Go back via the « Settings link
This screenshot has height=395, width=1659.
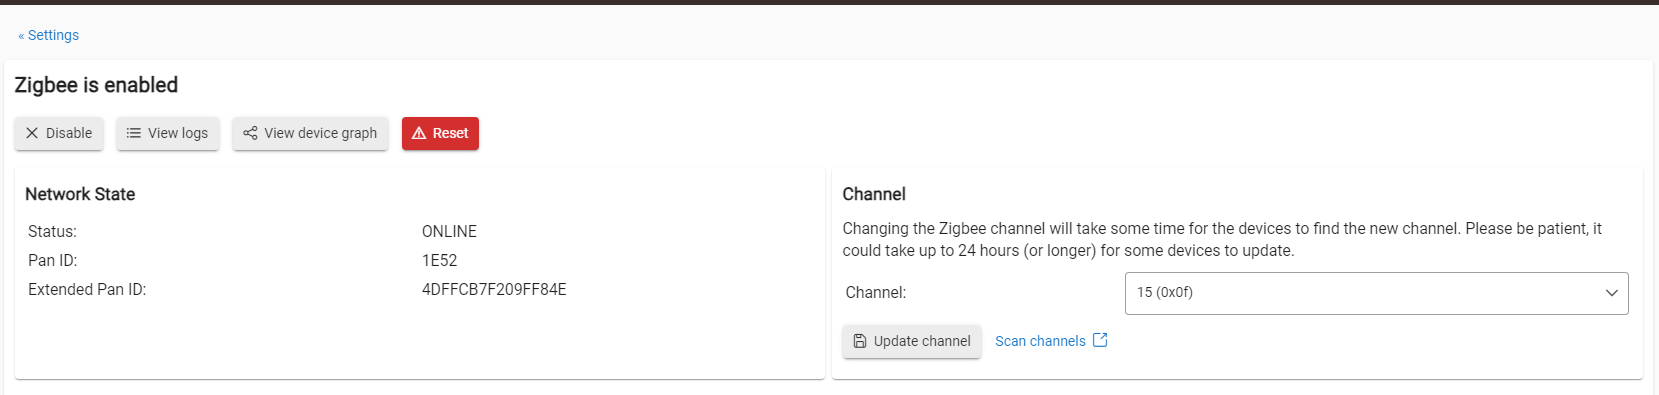point(48,35)
